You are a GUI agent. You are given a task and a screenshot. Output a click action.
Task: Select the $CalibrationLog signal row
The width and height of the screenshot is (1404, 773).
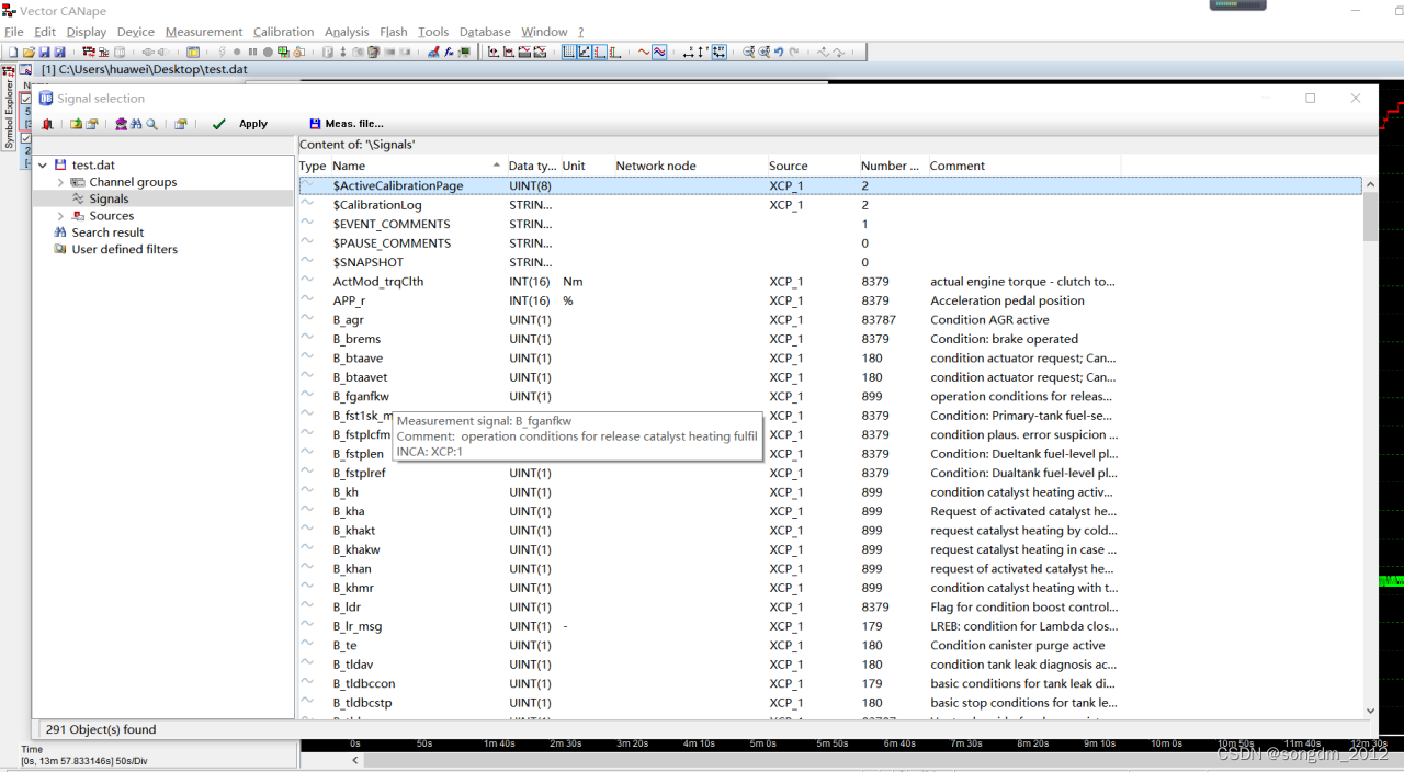click(830, 205)
